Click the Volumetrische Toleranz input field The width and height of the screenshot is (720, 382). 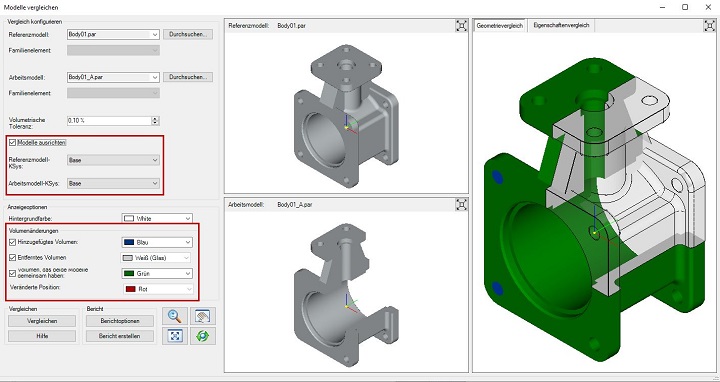coord(109,120)
